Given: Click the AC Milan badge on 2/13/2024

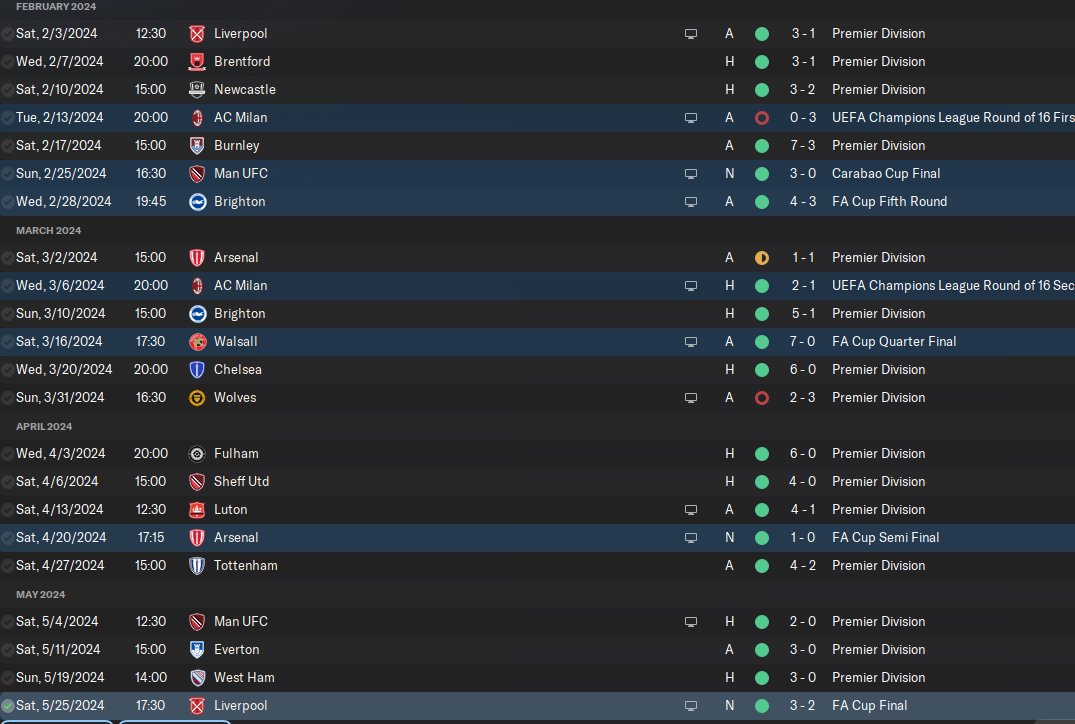Looking at the screenshot, I should click(197, 118).
